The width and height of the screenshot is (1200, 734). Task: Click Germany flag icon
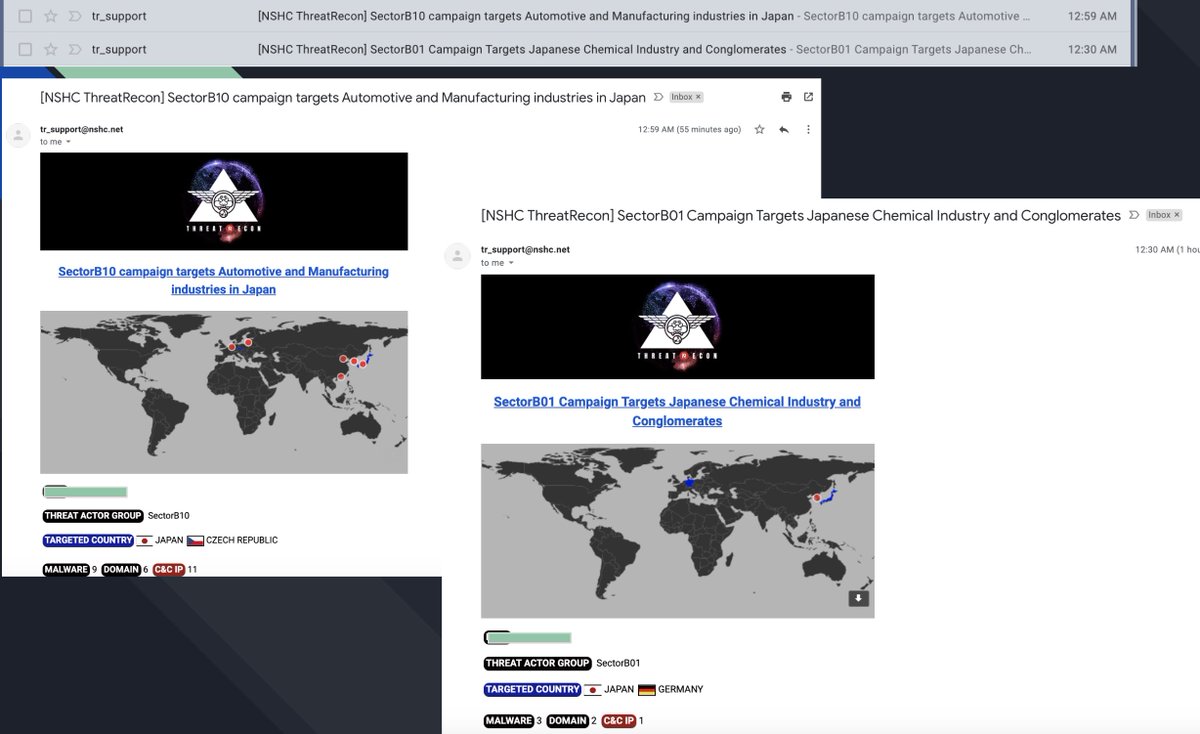(x=646, y=689)
